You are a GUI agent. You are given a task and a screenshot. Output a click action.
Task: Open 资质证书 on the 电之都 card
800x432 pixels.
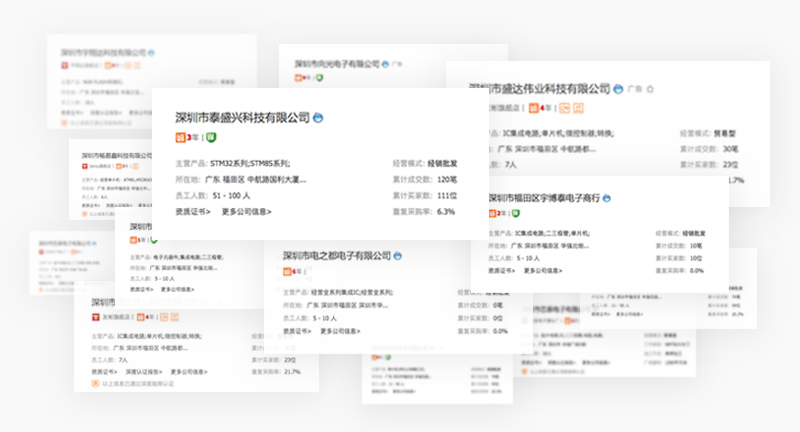pos(297,331)
